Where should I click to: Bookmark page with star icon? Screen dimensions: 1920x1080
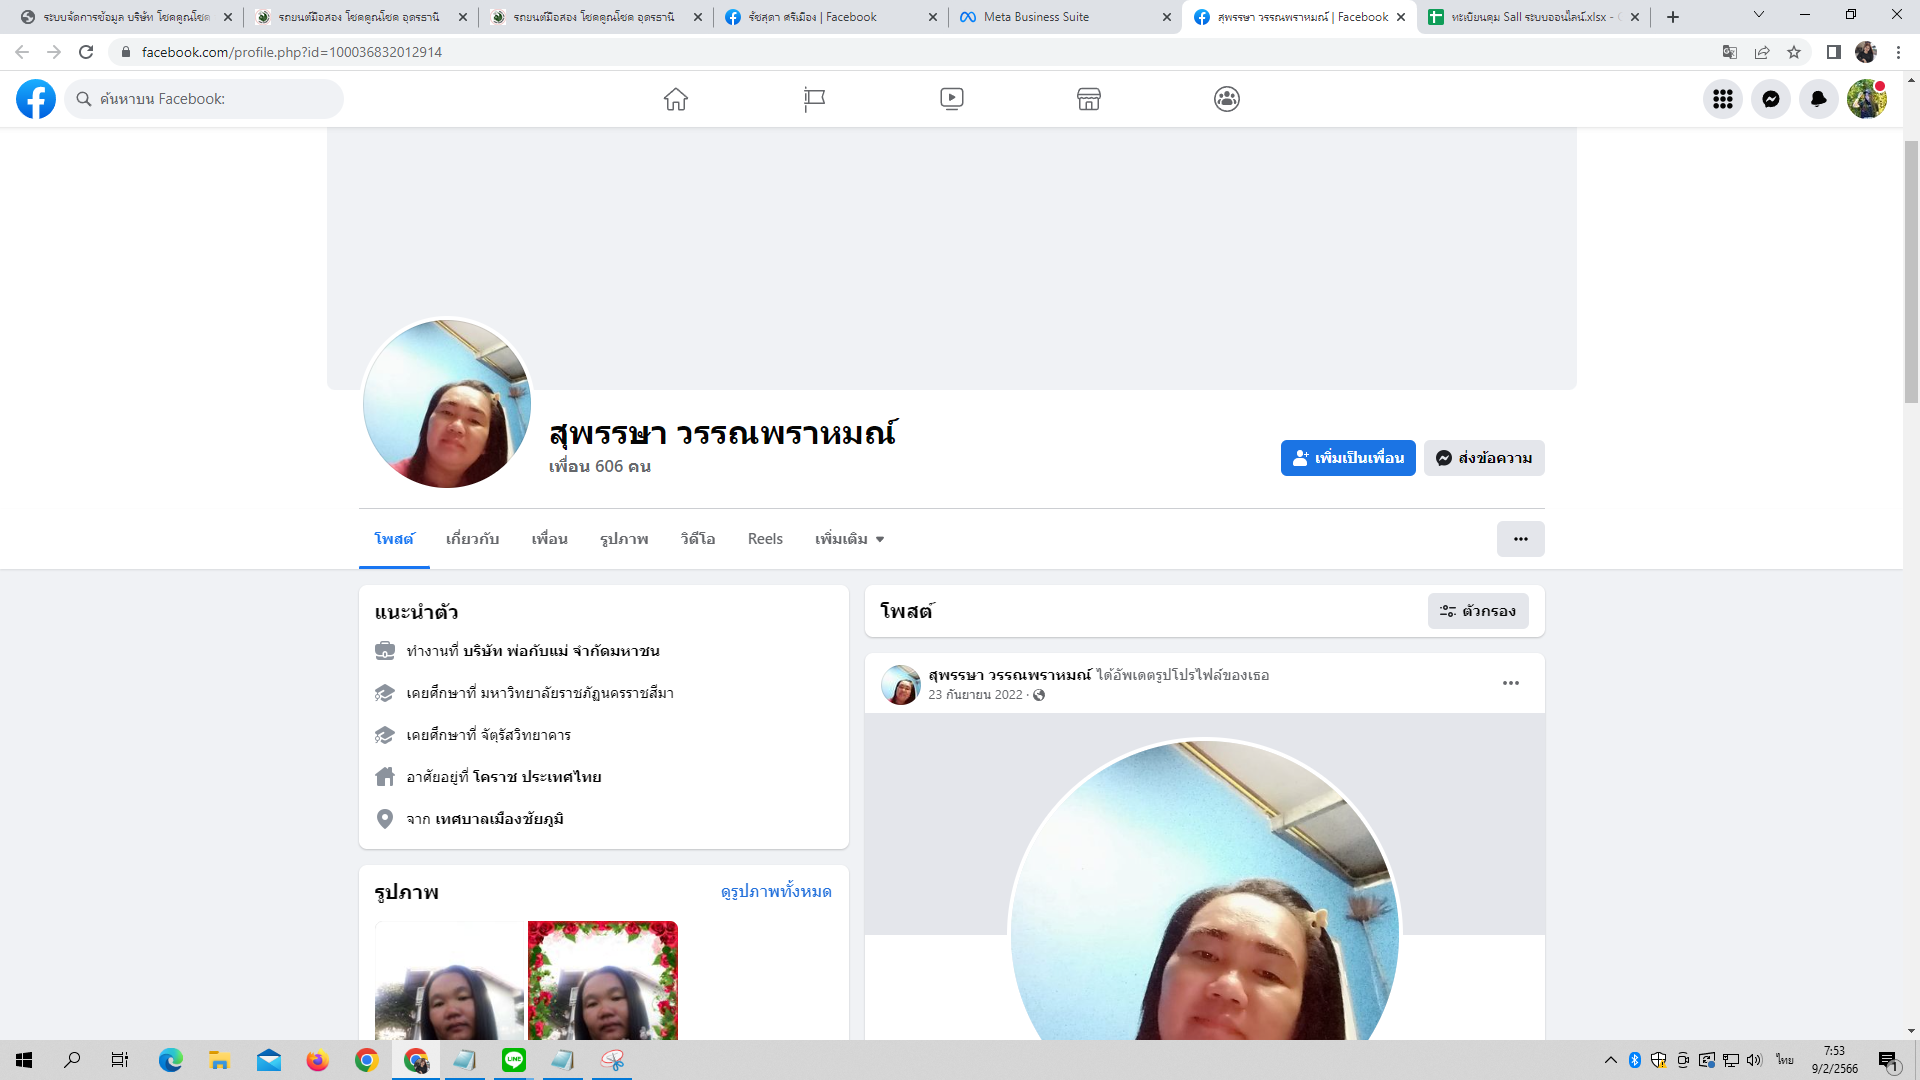1794,52
